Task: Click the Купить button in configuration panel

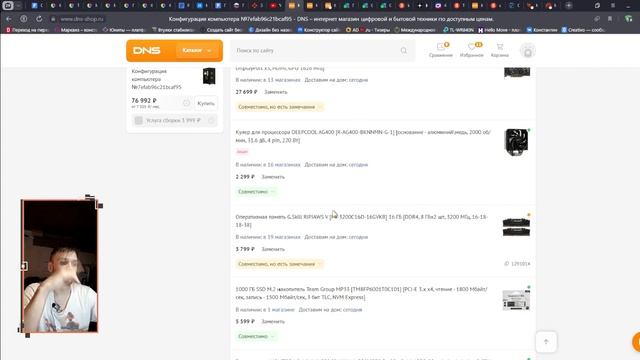Action: click(206, 103)
